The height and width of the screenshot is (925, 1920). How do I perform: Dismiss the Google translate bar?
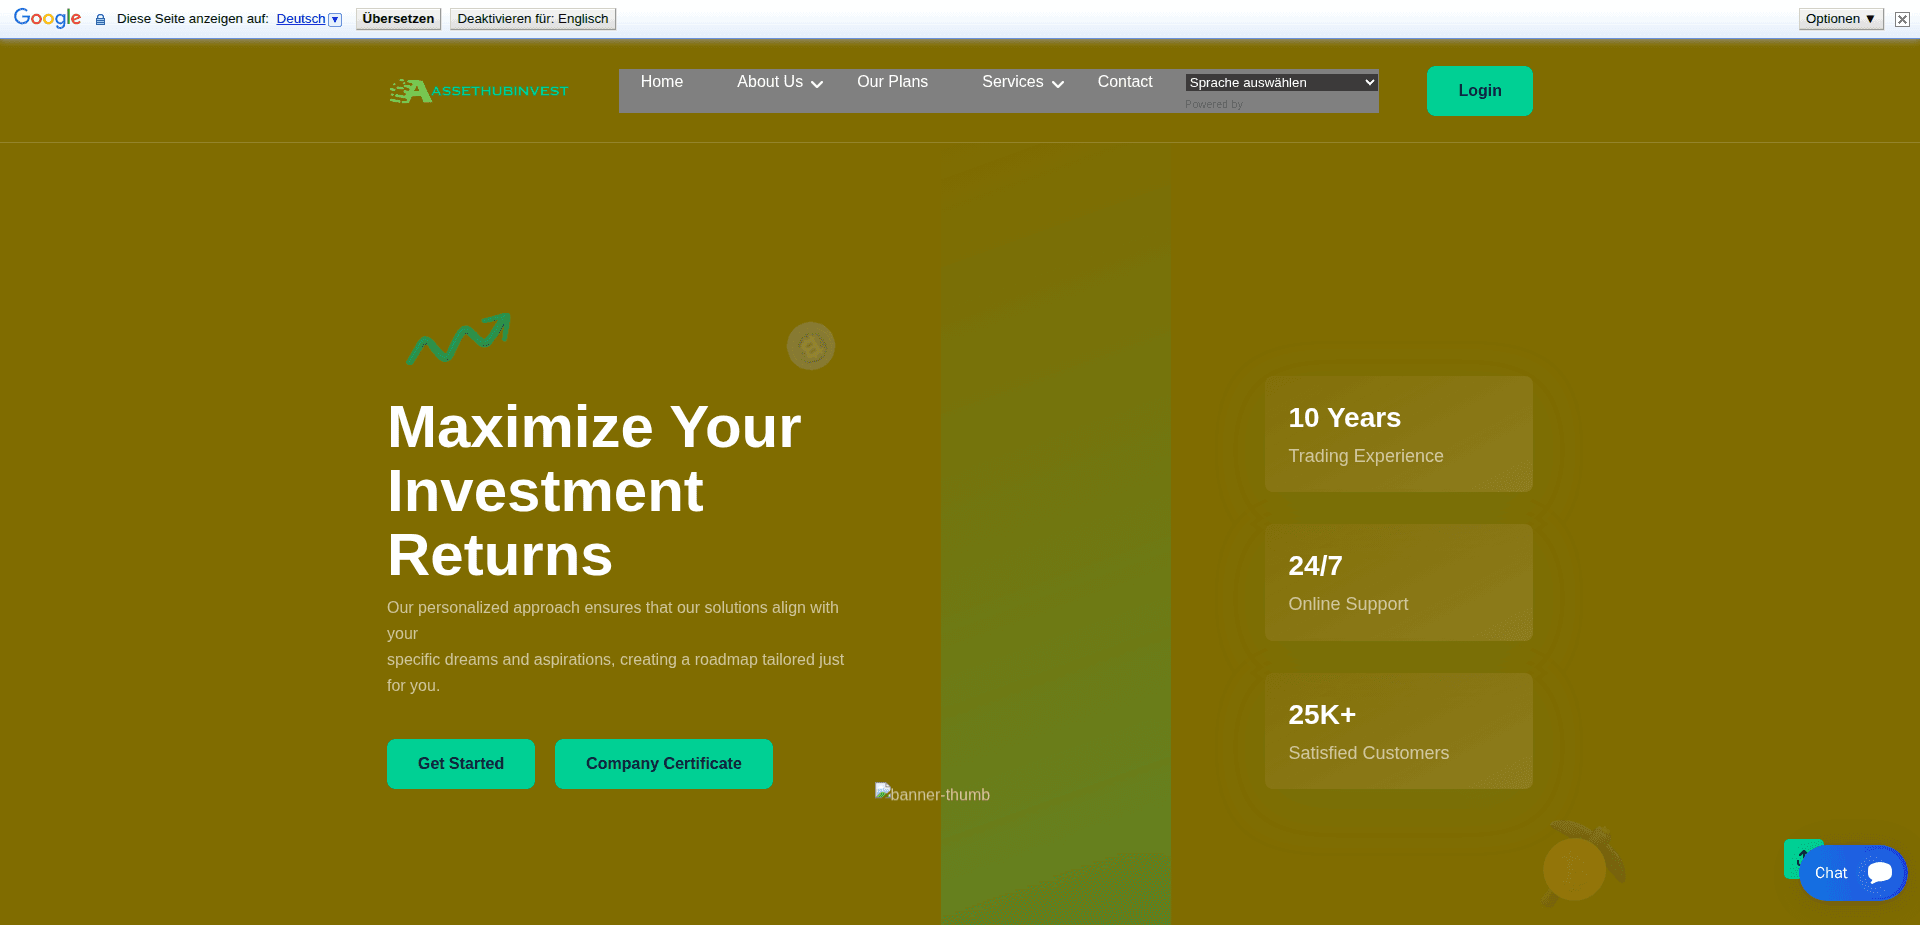point(1901,19)
